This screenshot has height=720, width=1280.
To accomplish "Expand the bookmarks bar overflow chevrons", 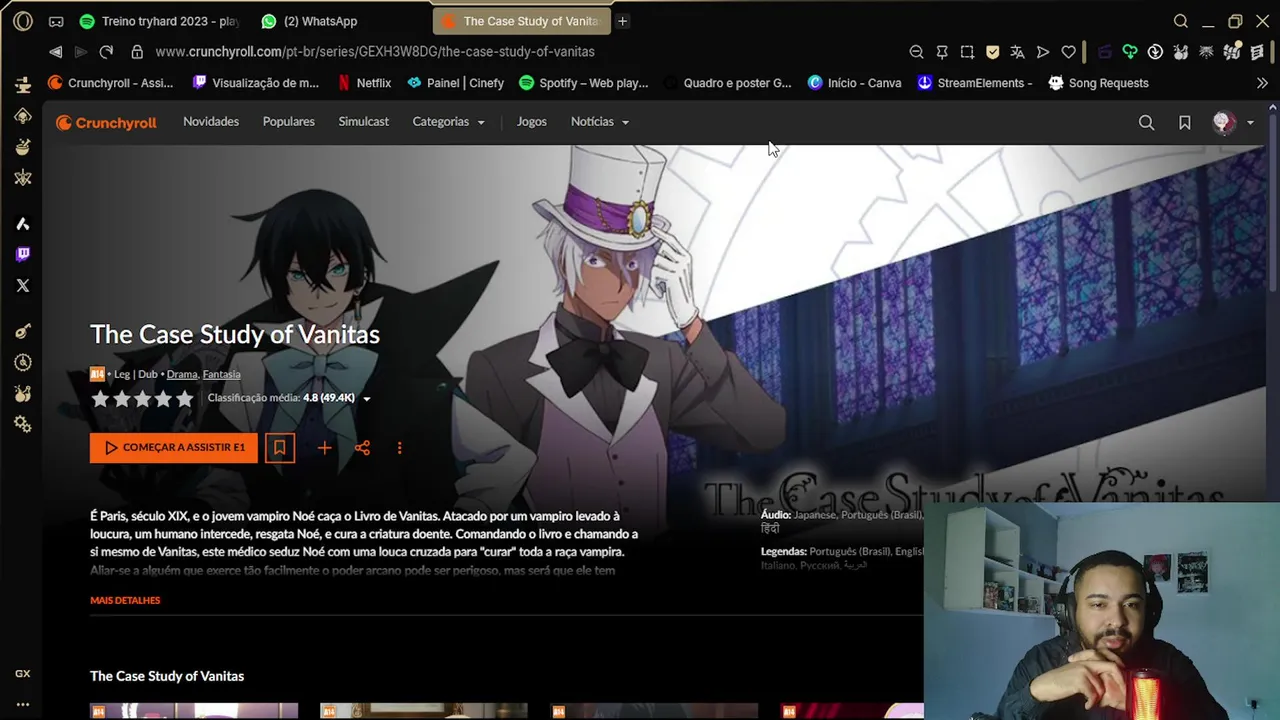I will pyautogui.click(x=1262, y=83).
